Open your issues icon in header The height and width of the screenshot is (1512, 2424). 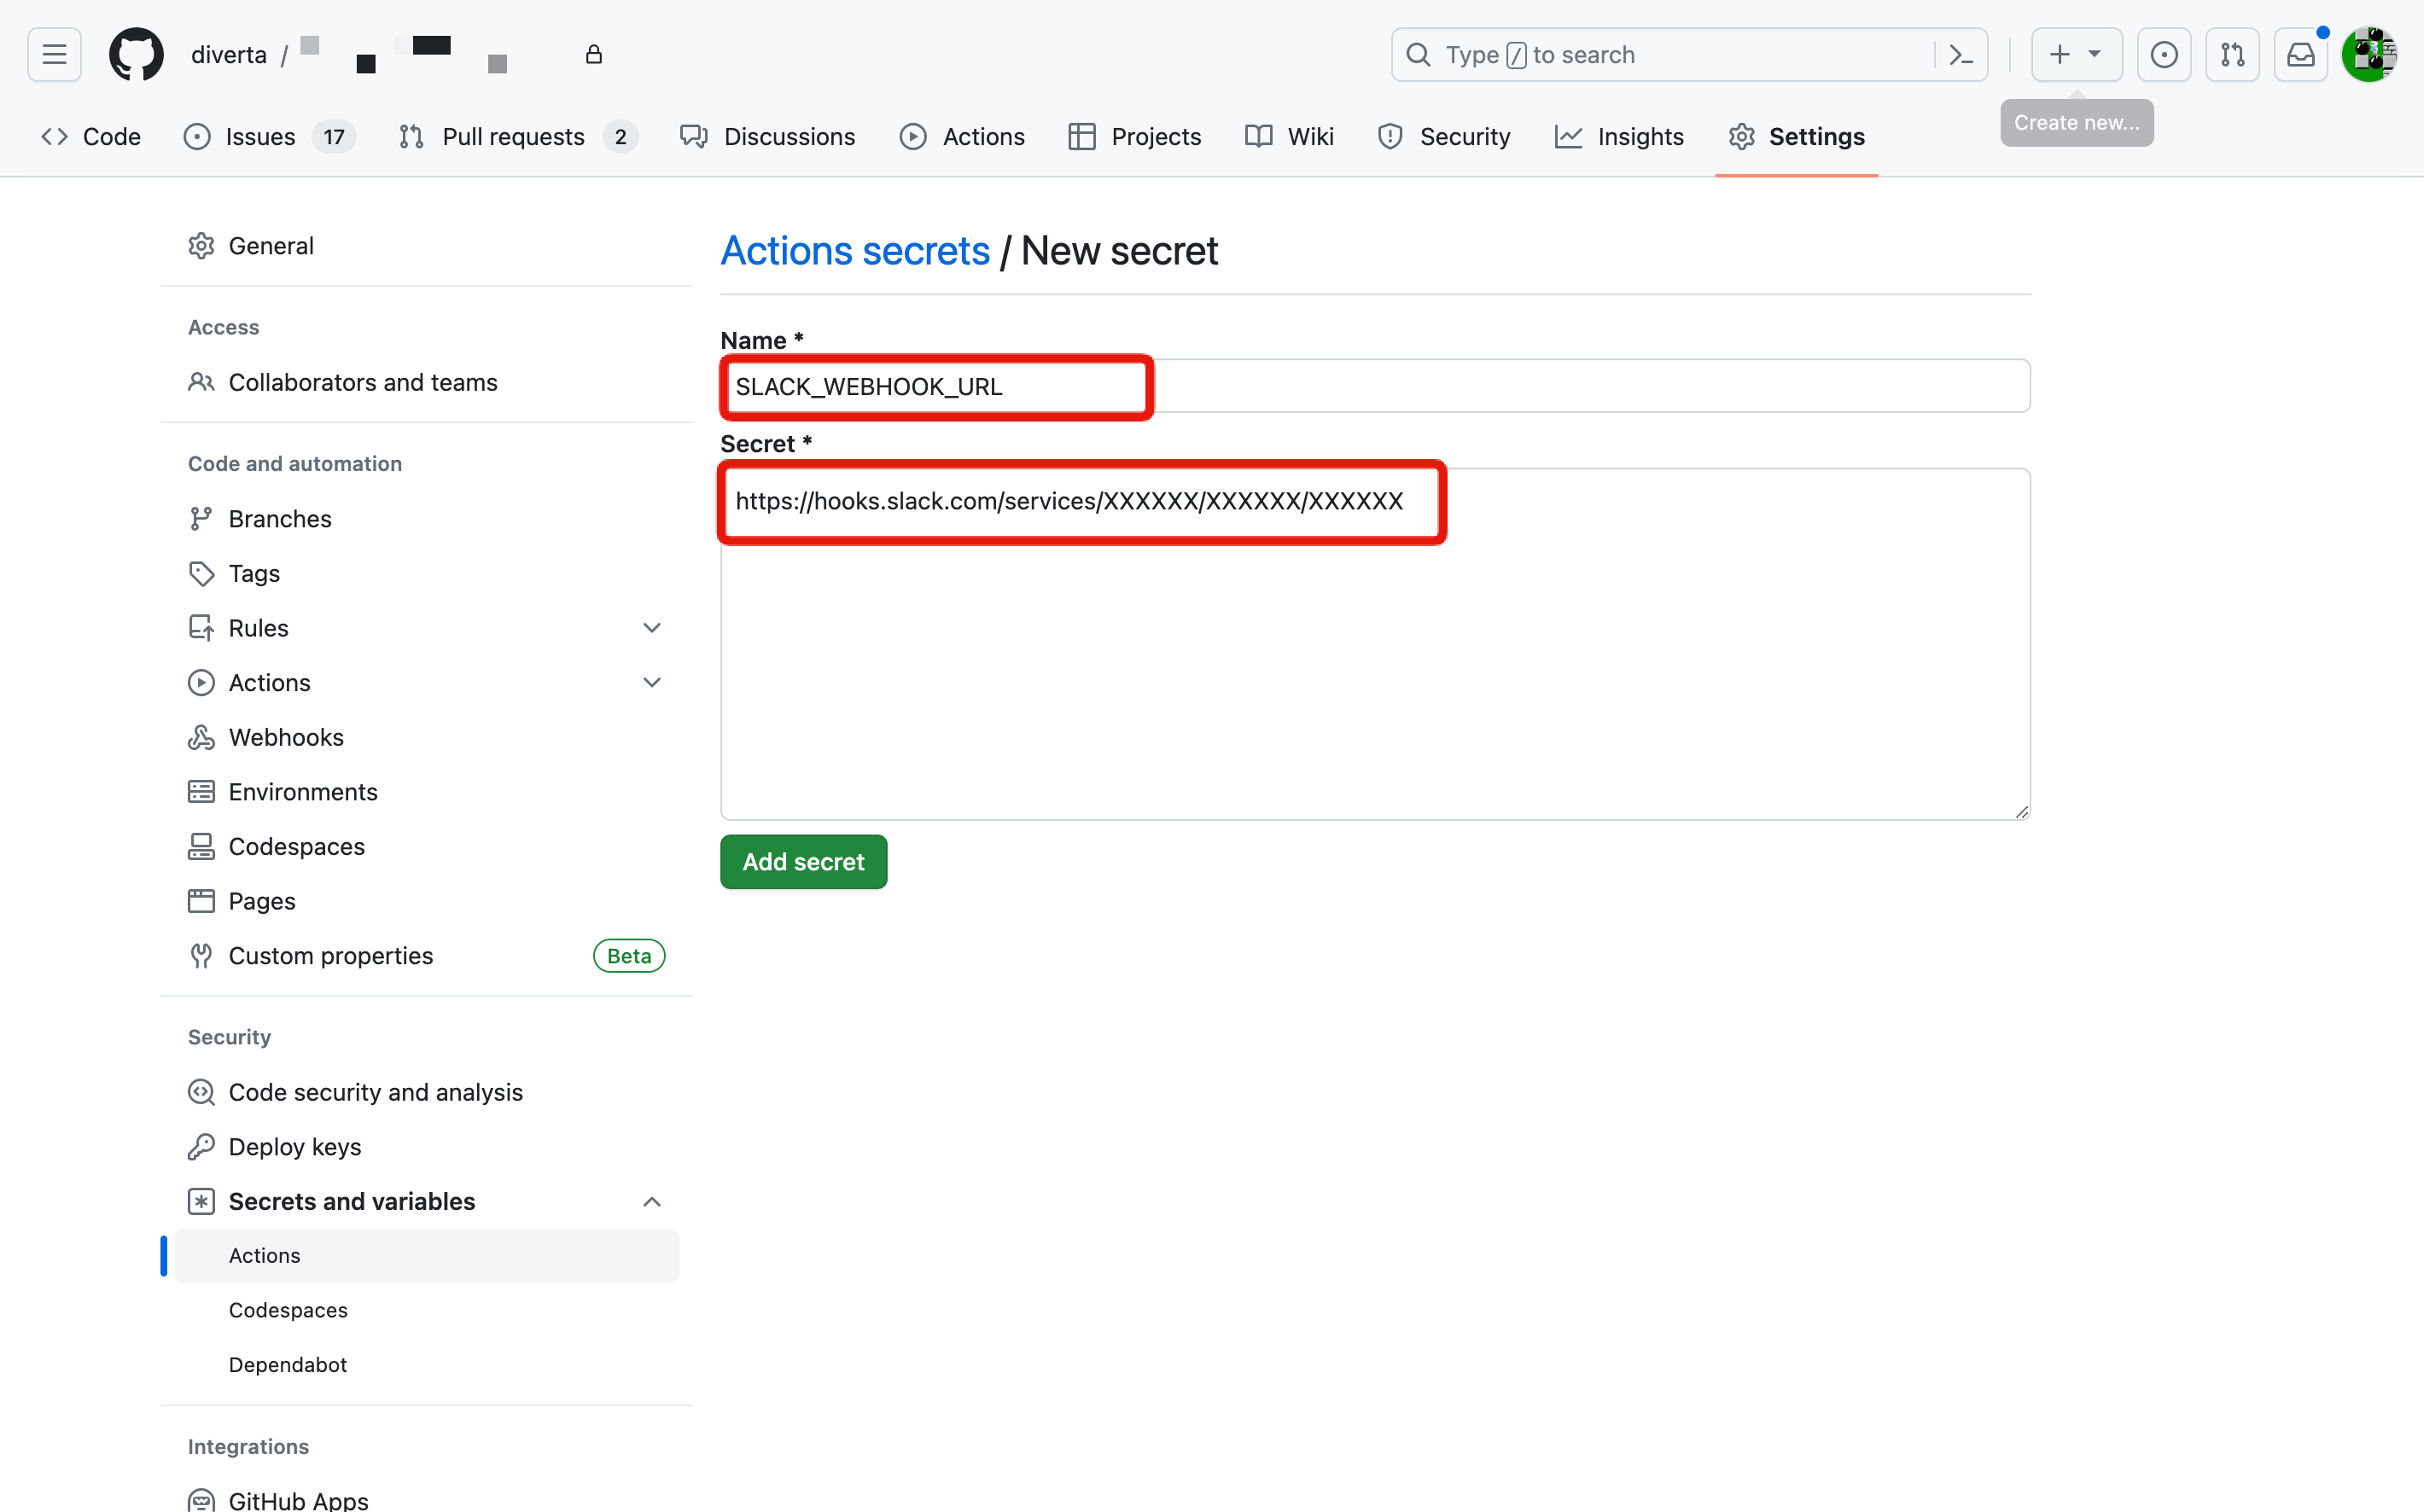pyautogui.click(x=2164, y=54)
